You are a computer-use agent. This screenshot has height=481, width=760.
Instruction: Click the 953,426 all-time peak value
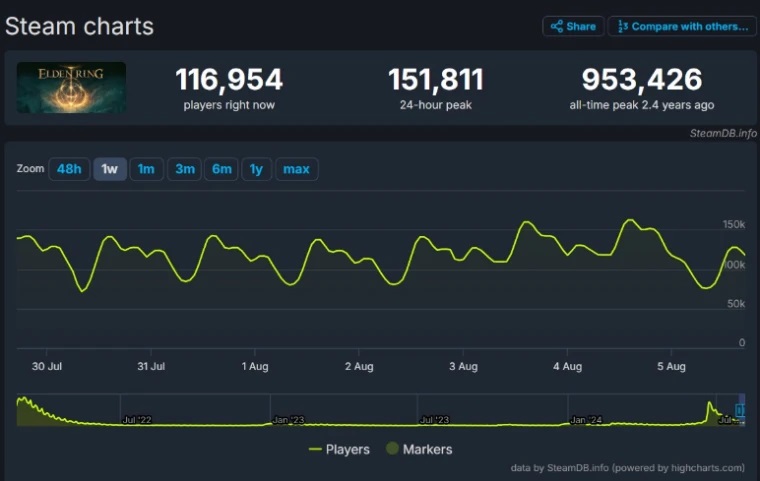click(x=642, y=79)
